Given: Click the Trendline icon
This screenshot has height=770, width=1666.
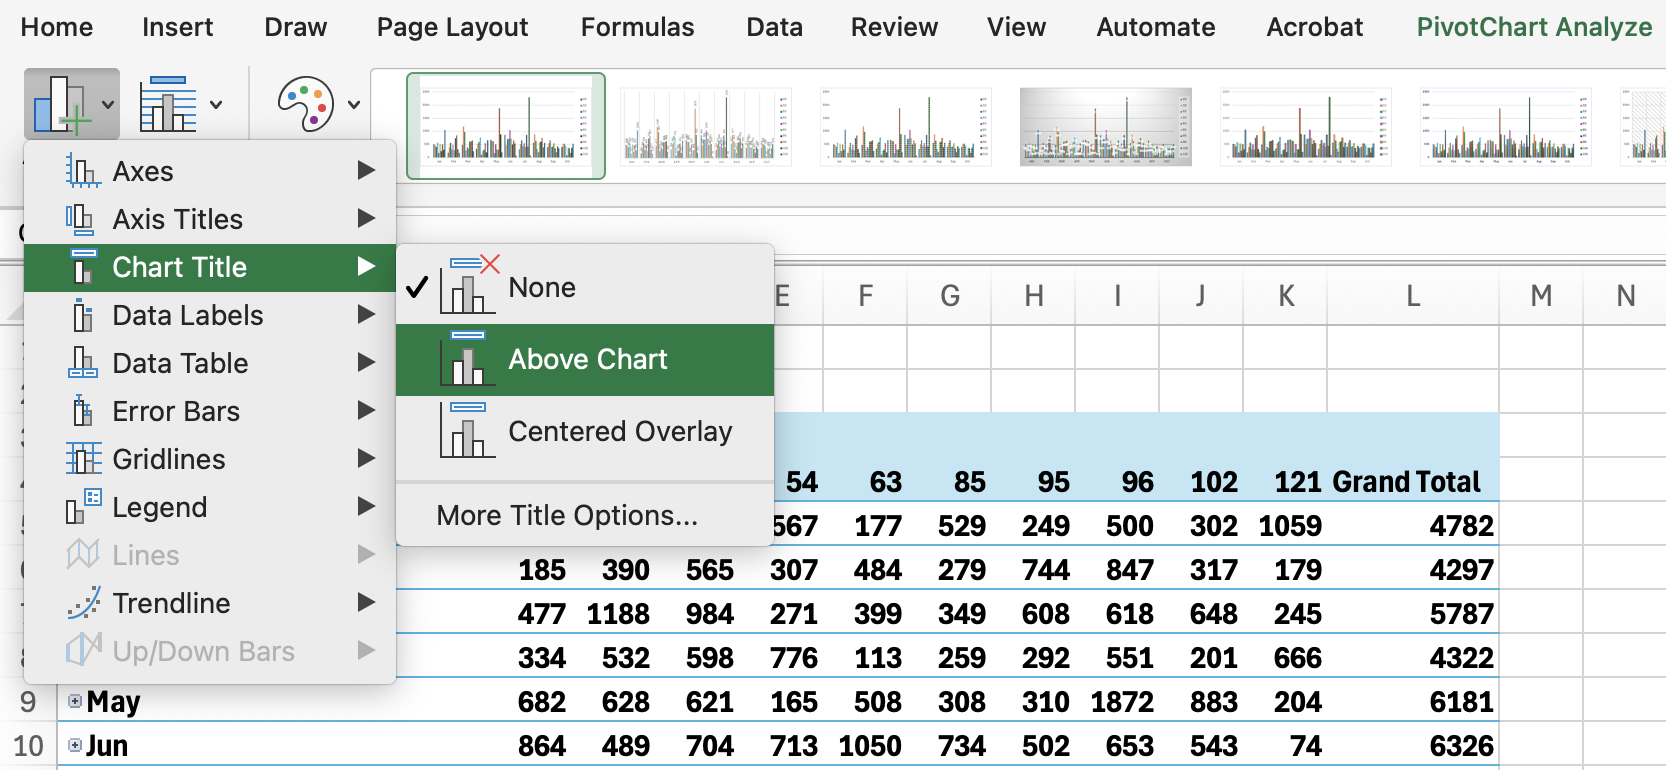Looking at the screenshot, I should coord(84,603).
